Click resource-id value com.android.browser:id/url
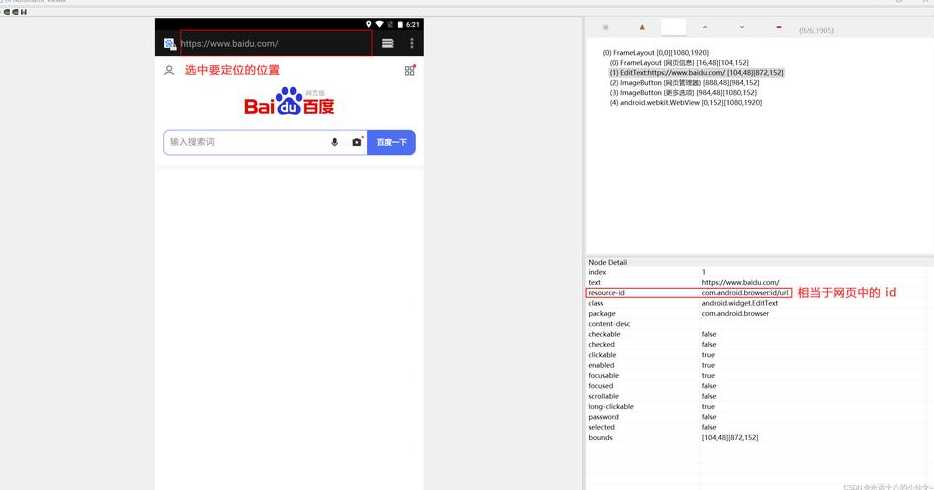934x490 pixels. [745, 292]
